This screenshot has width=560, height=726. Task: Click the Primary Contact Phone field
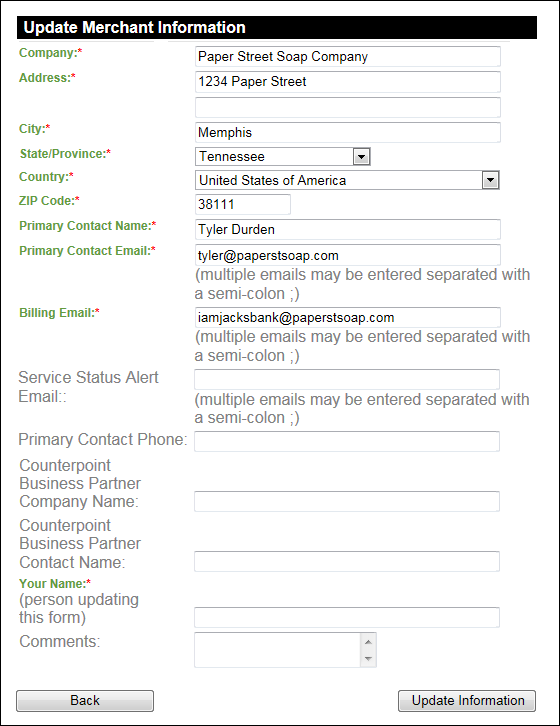click(x=347, y=441)
